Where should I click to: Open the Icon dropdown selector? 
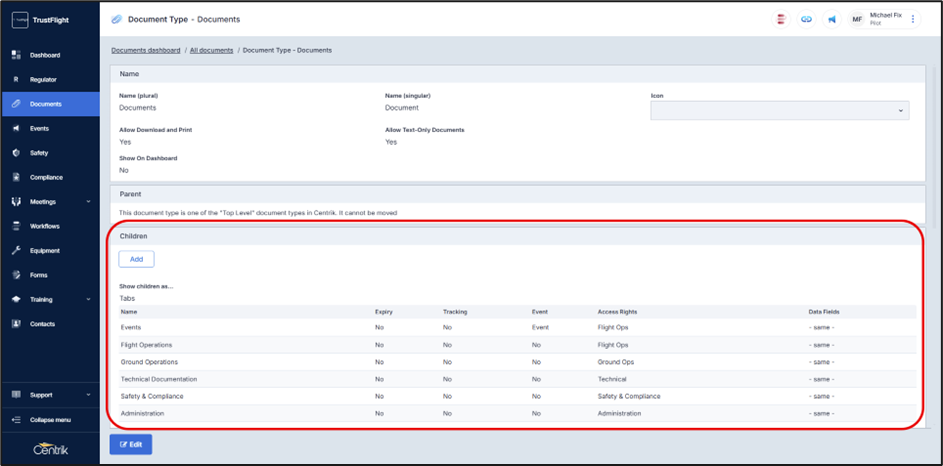click(x=779, y=110)
